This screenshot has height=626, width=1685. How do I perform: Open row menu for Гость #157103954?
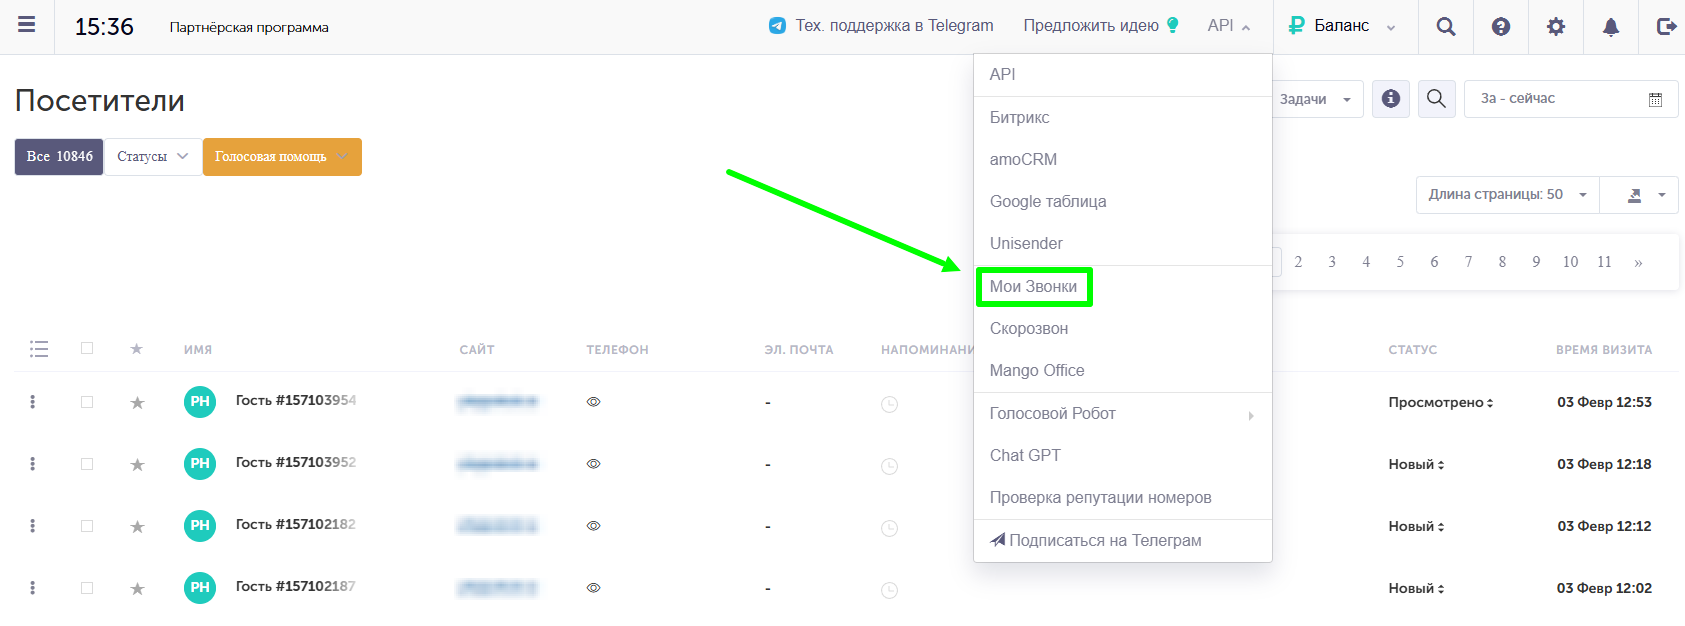click(x=33, y=402)
